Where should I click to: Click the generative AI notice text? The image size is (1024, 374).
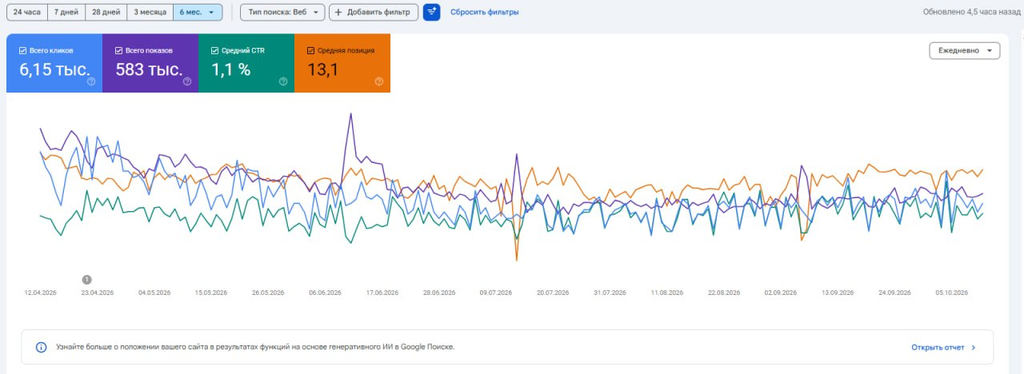pyautogui.click(x=255, y=347)
